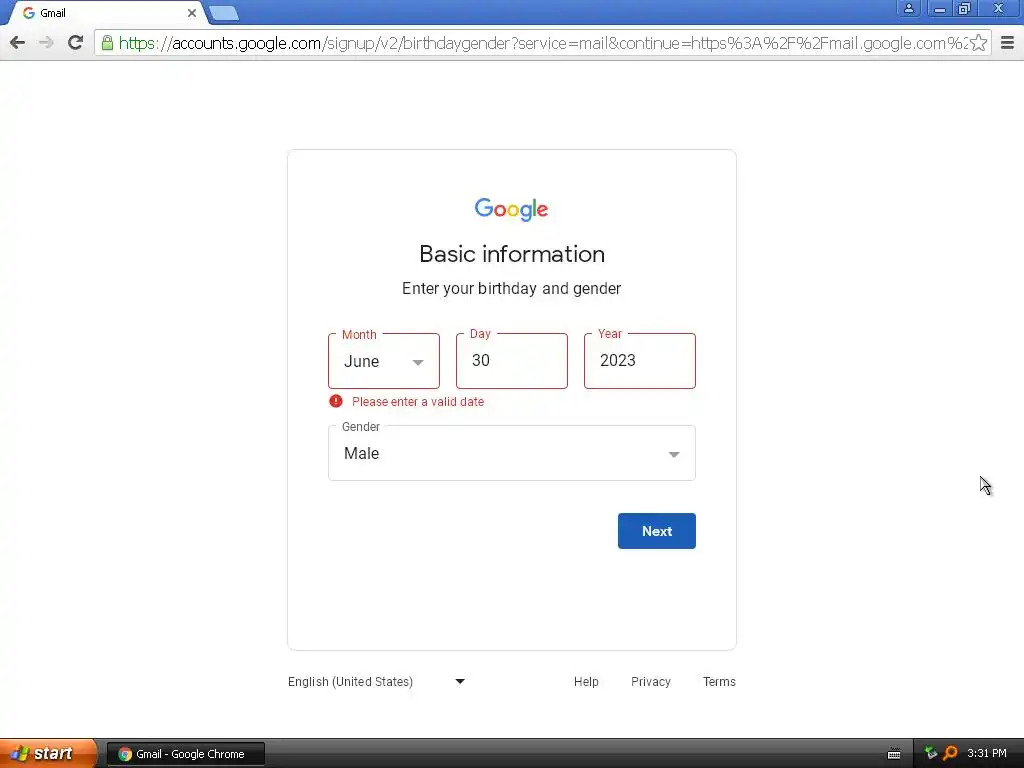Click the Chrome user profile icon
Viewport: 1024px width, 768px height.
908,8
